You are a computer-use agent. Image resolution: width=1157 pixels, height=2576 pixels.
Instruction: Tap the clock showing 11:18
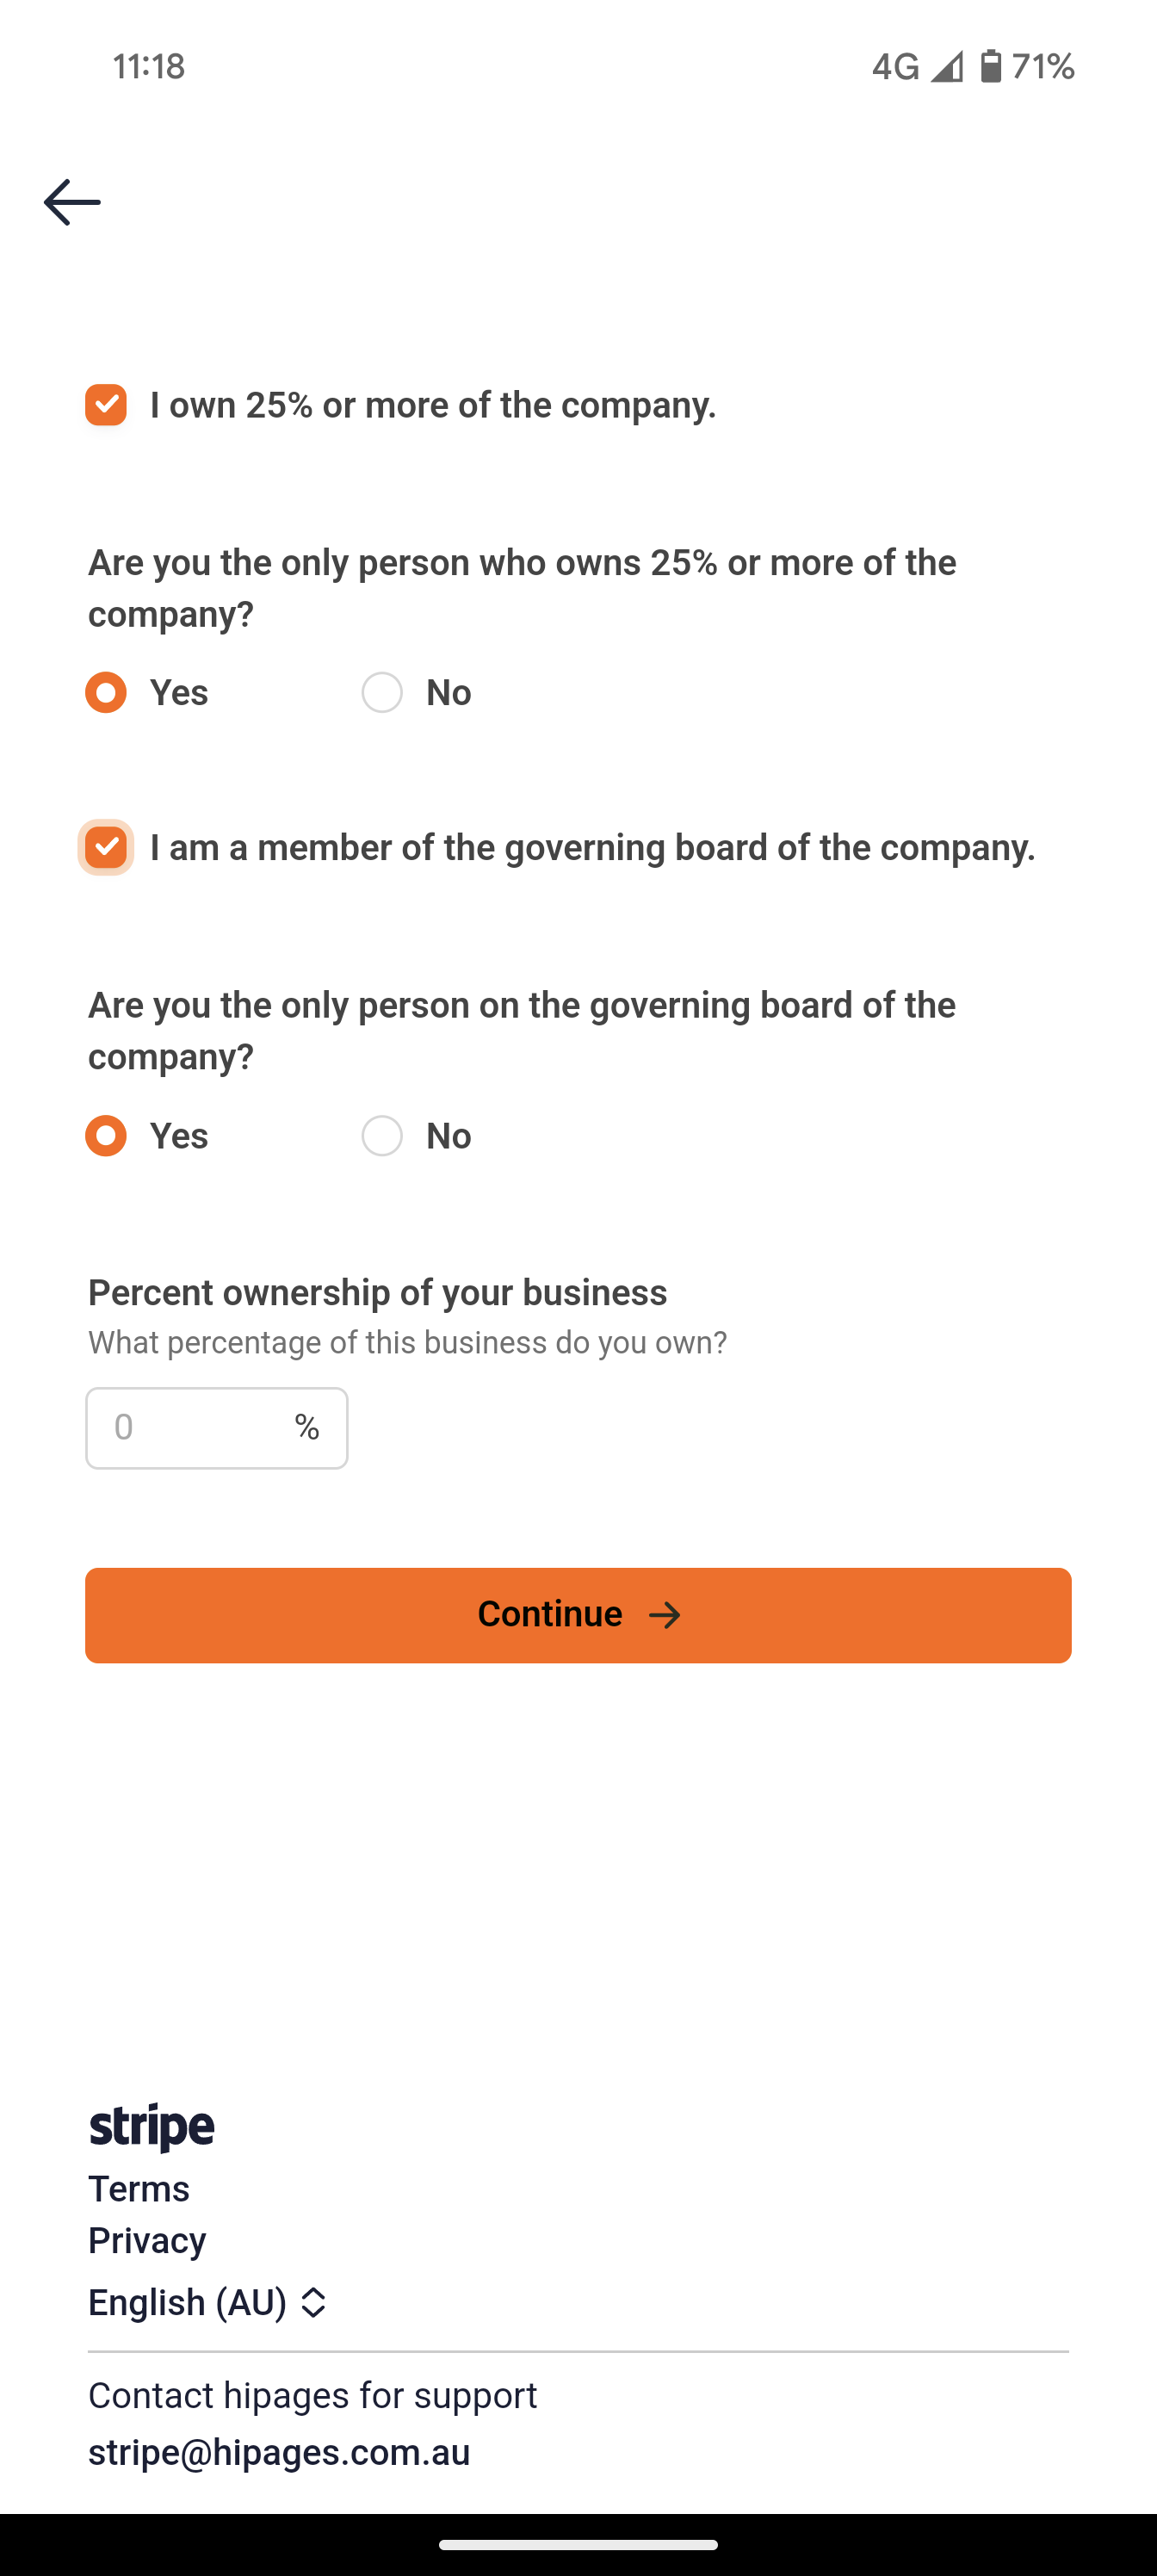(149, 66)
